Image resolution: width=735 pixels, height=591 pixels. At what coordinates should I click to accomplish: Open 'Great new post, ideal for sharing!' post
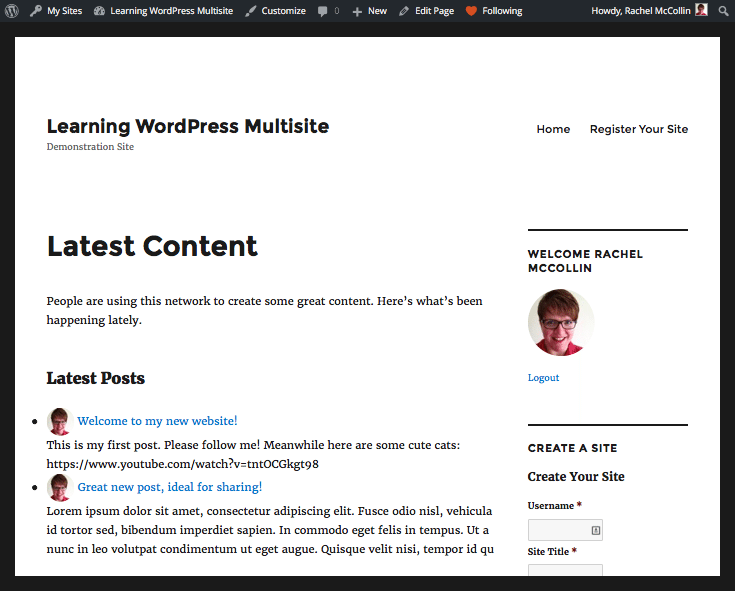[x=170, y=487]
